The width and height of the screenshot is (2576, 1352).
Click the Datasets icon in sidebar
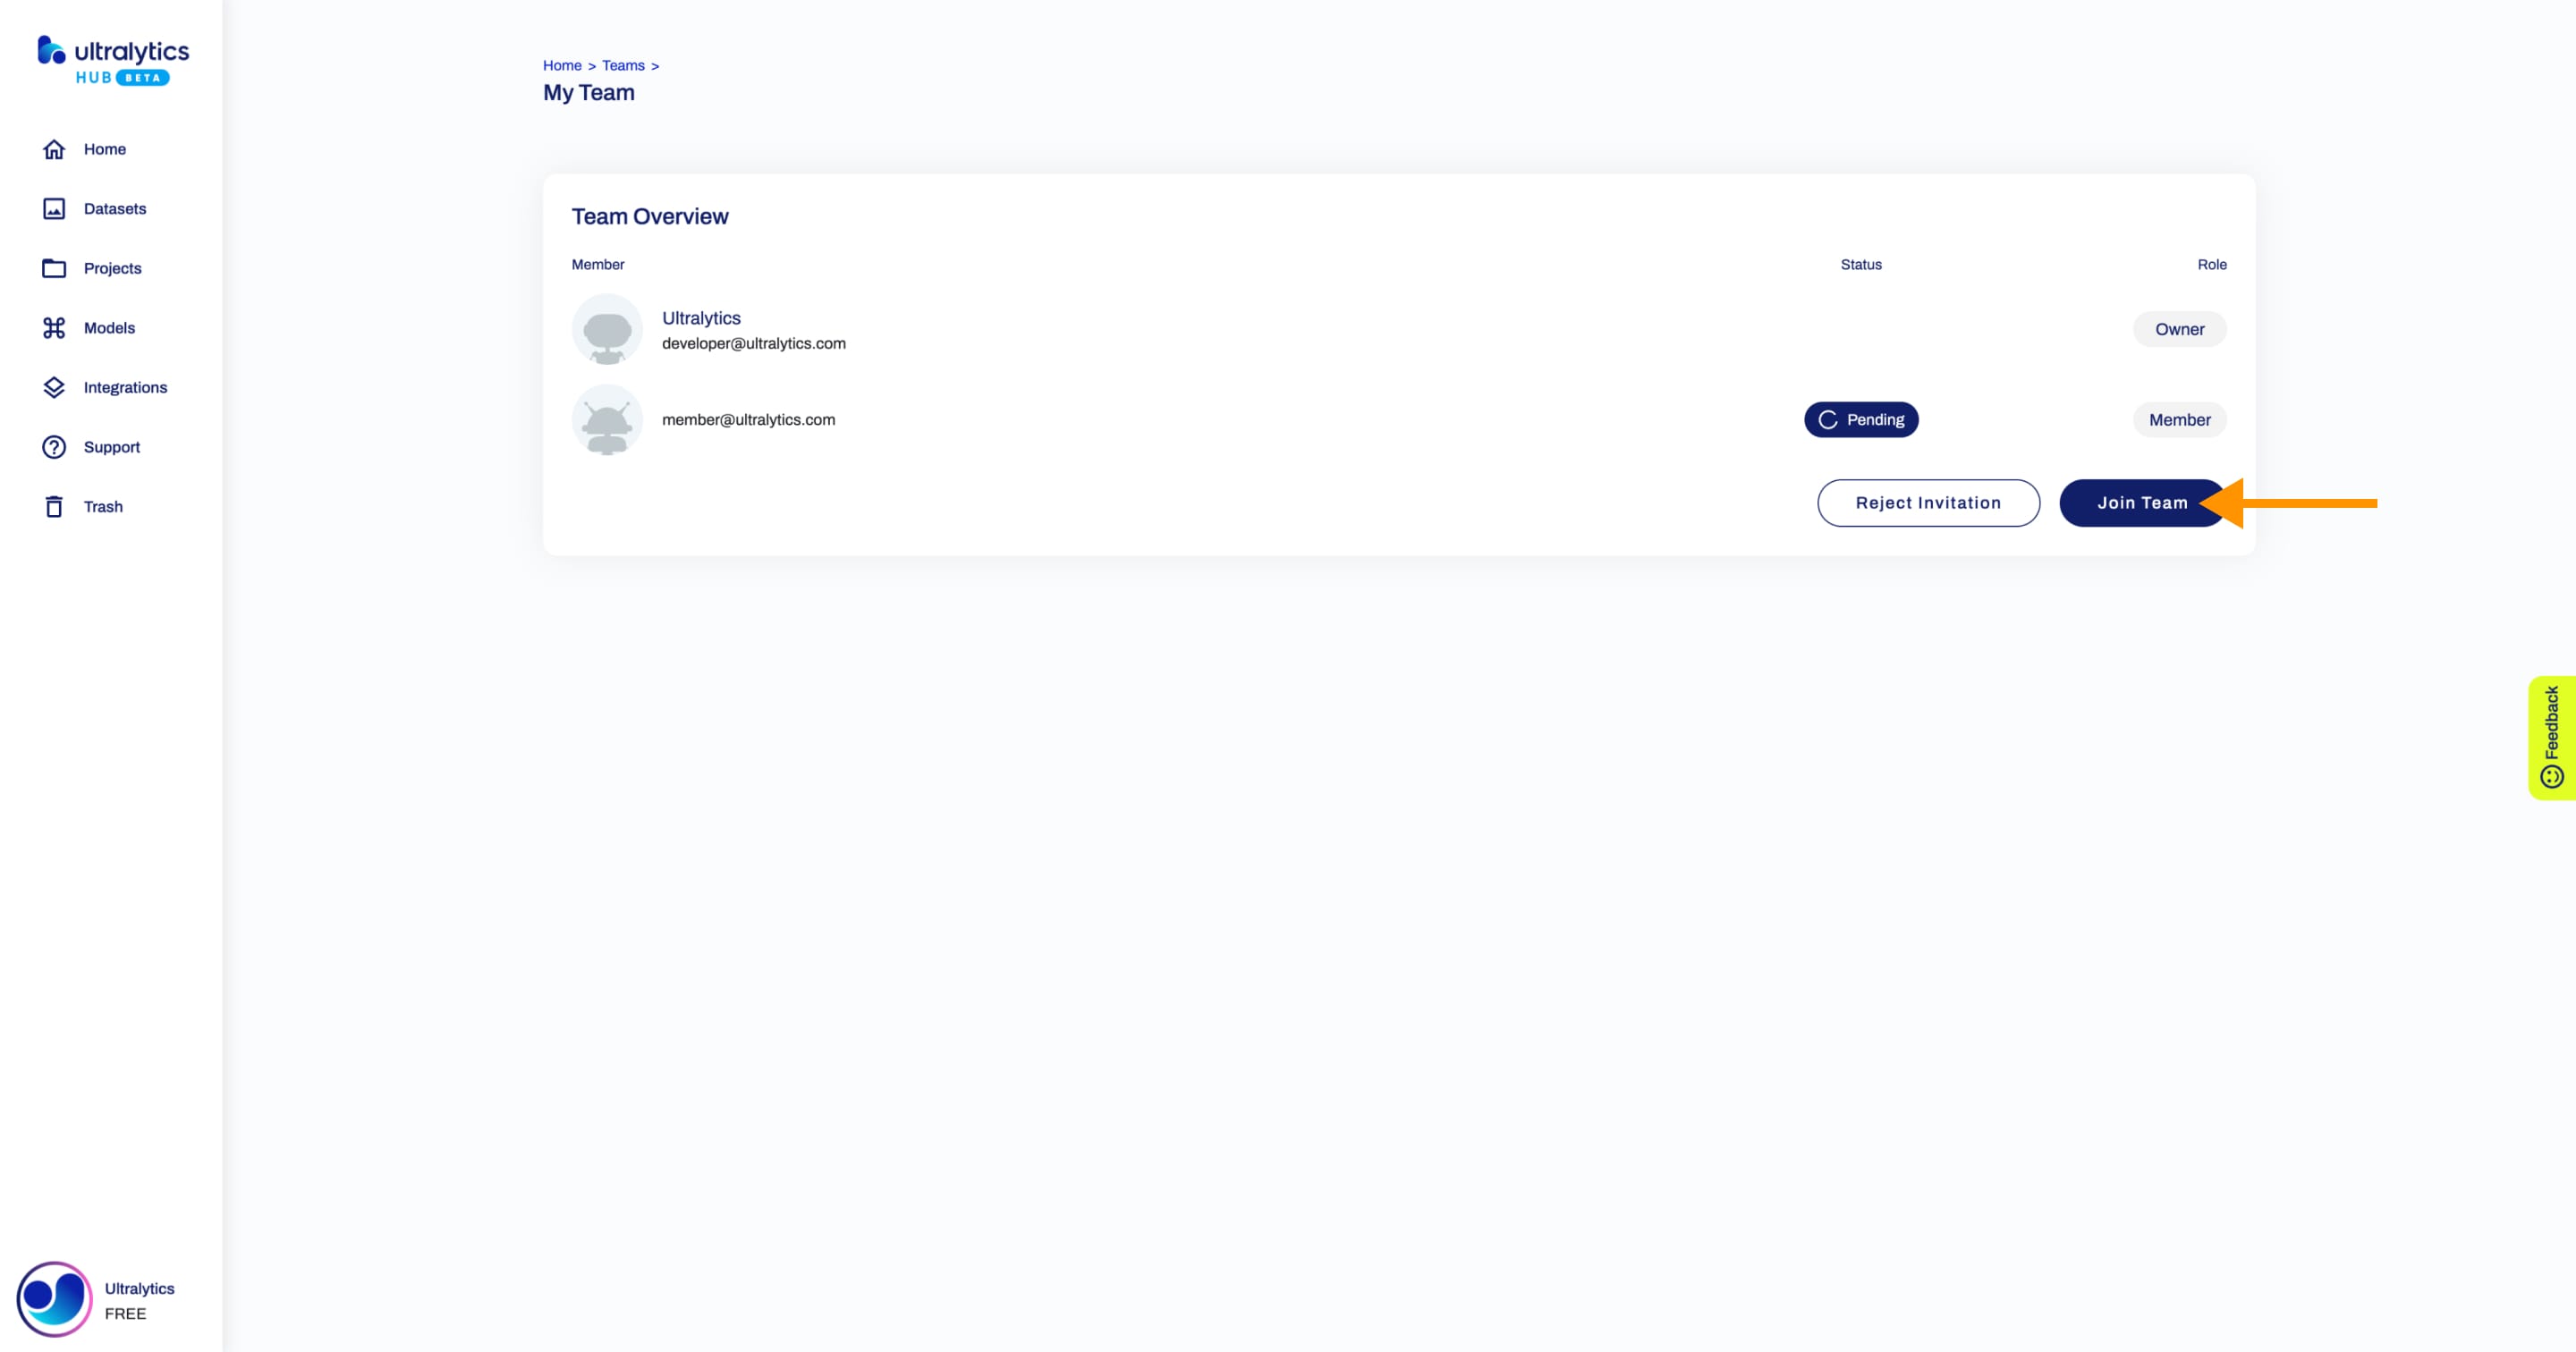(x=56, y=207)
